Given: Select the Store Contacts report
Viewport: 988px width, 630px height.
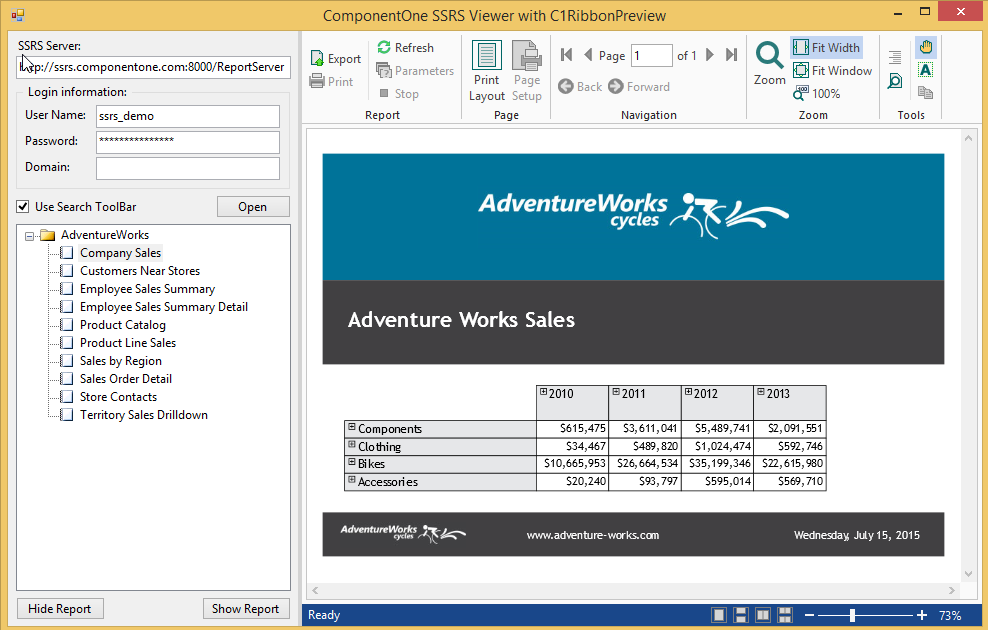Looking at the screenshot, I should click(x=118, y=397).
